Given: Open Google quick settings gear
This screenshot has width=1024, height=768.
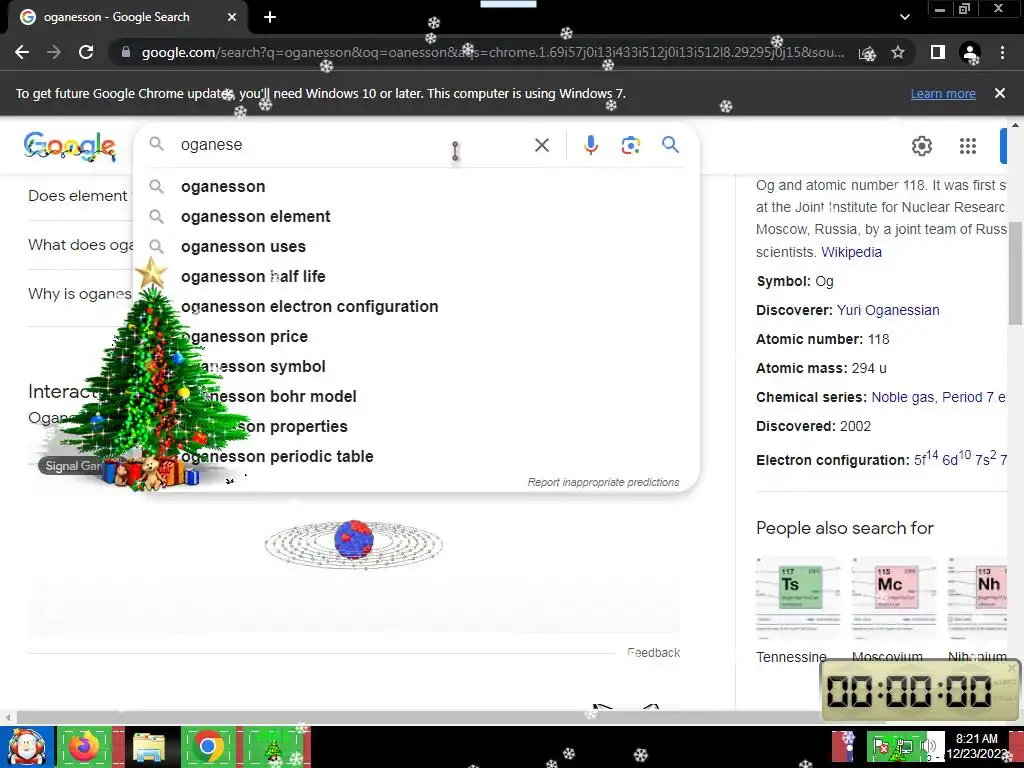Looking at the screenshot, I should pyautogui.click(x=921, y=146).
